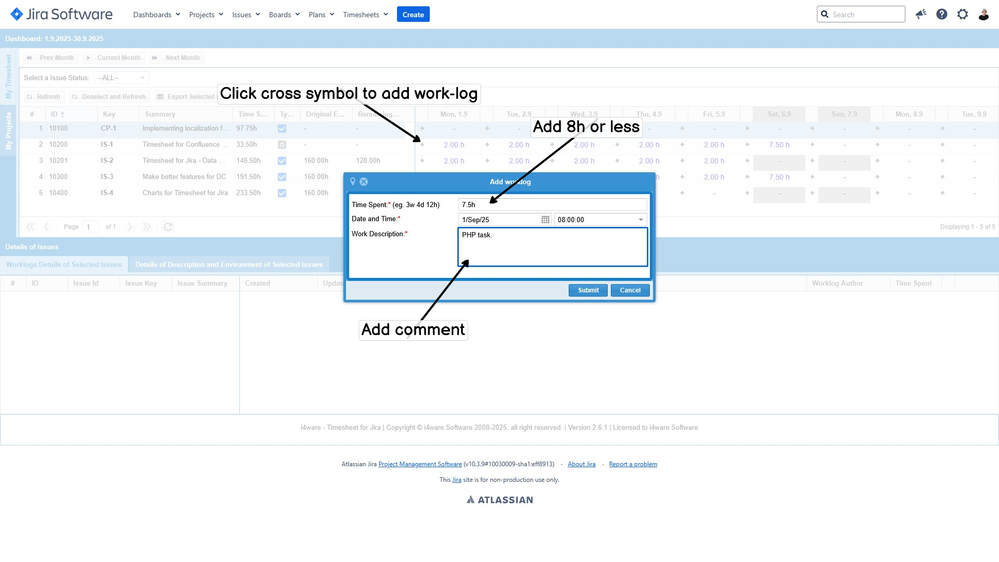Open the Help question mark icon
999x562 pixels.
coord(942,14)
